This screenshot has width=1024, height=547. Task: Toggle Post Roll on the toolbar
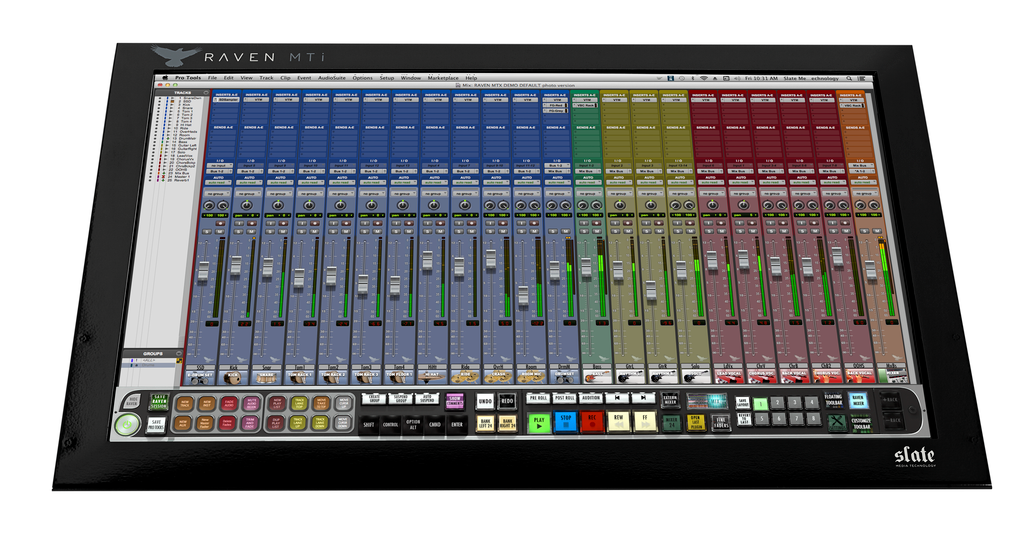click(x=564, y=398)
